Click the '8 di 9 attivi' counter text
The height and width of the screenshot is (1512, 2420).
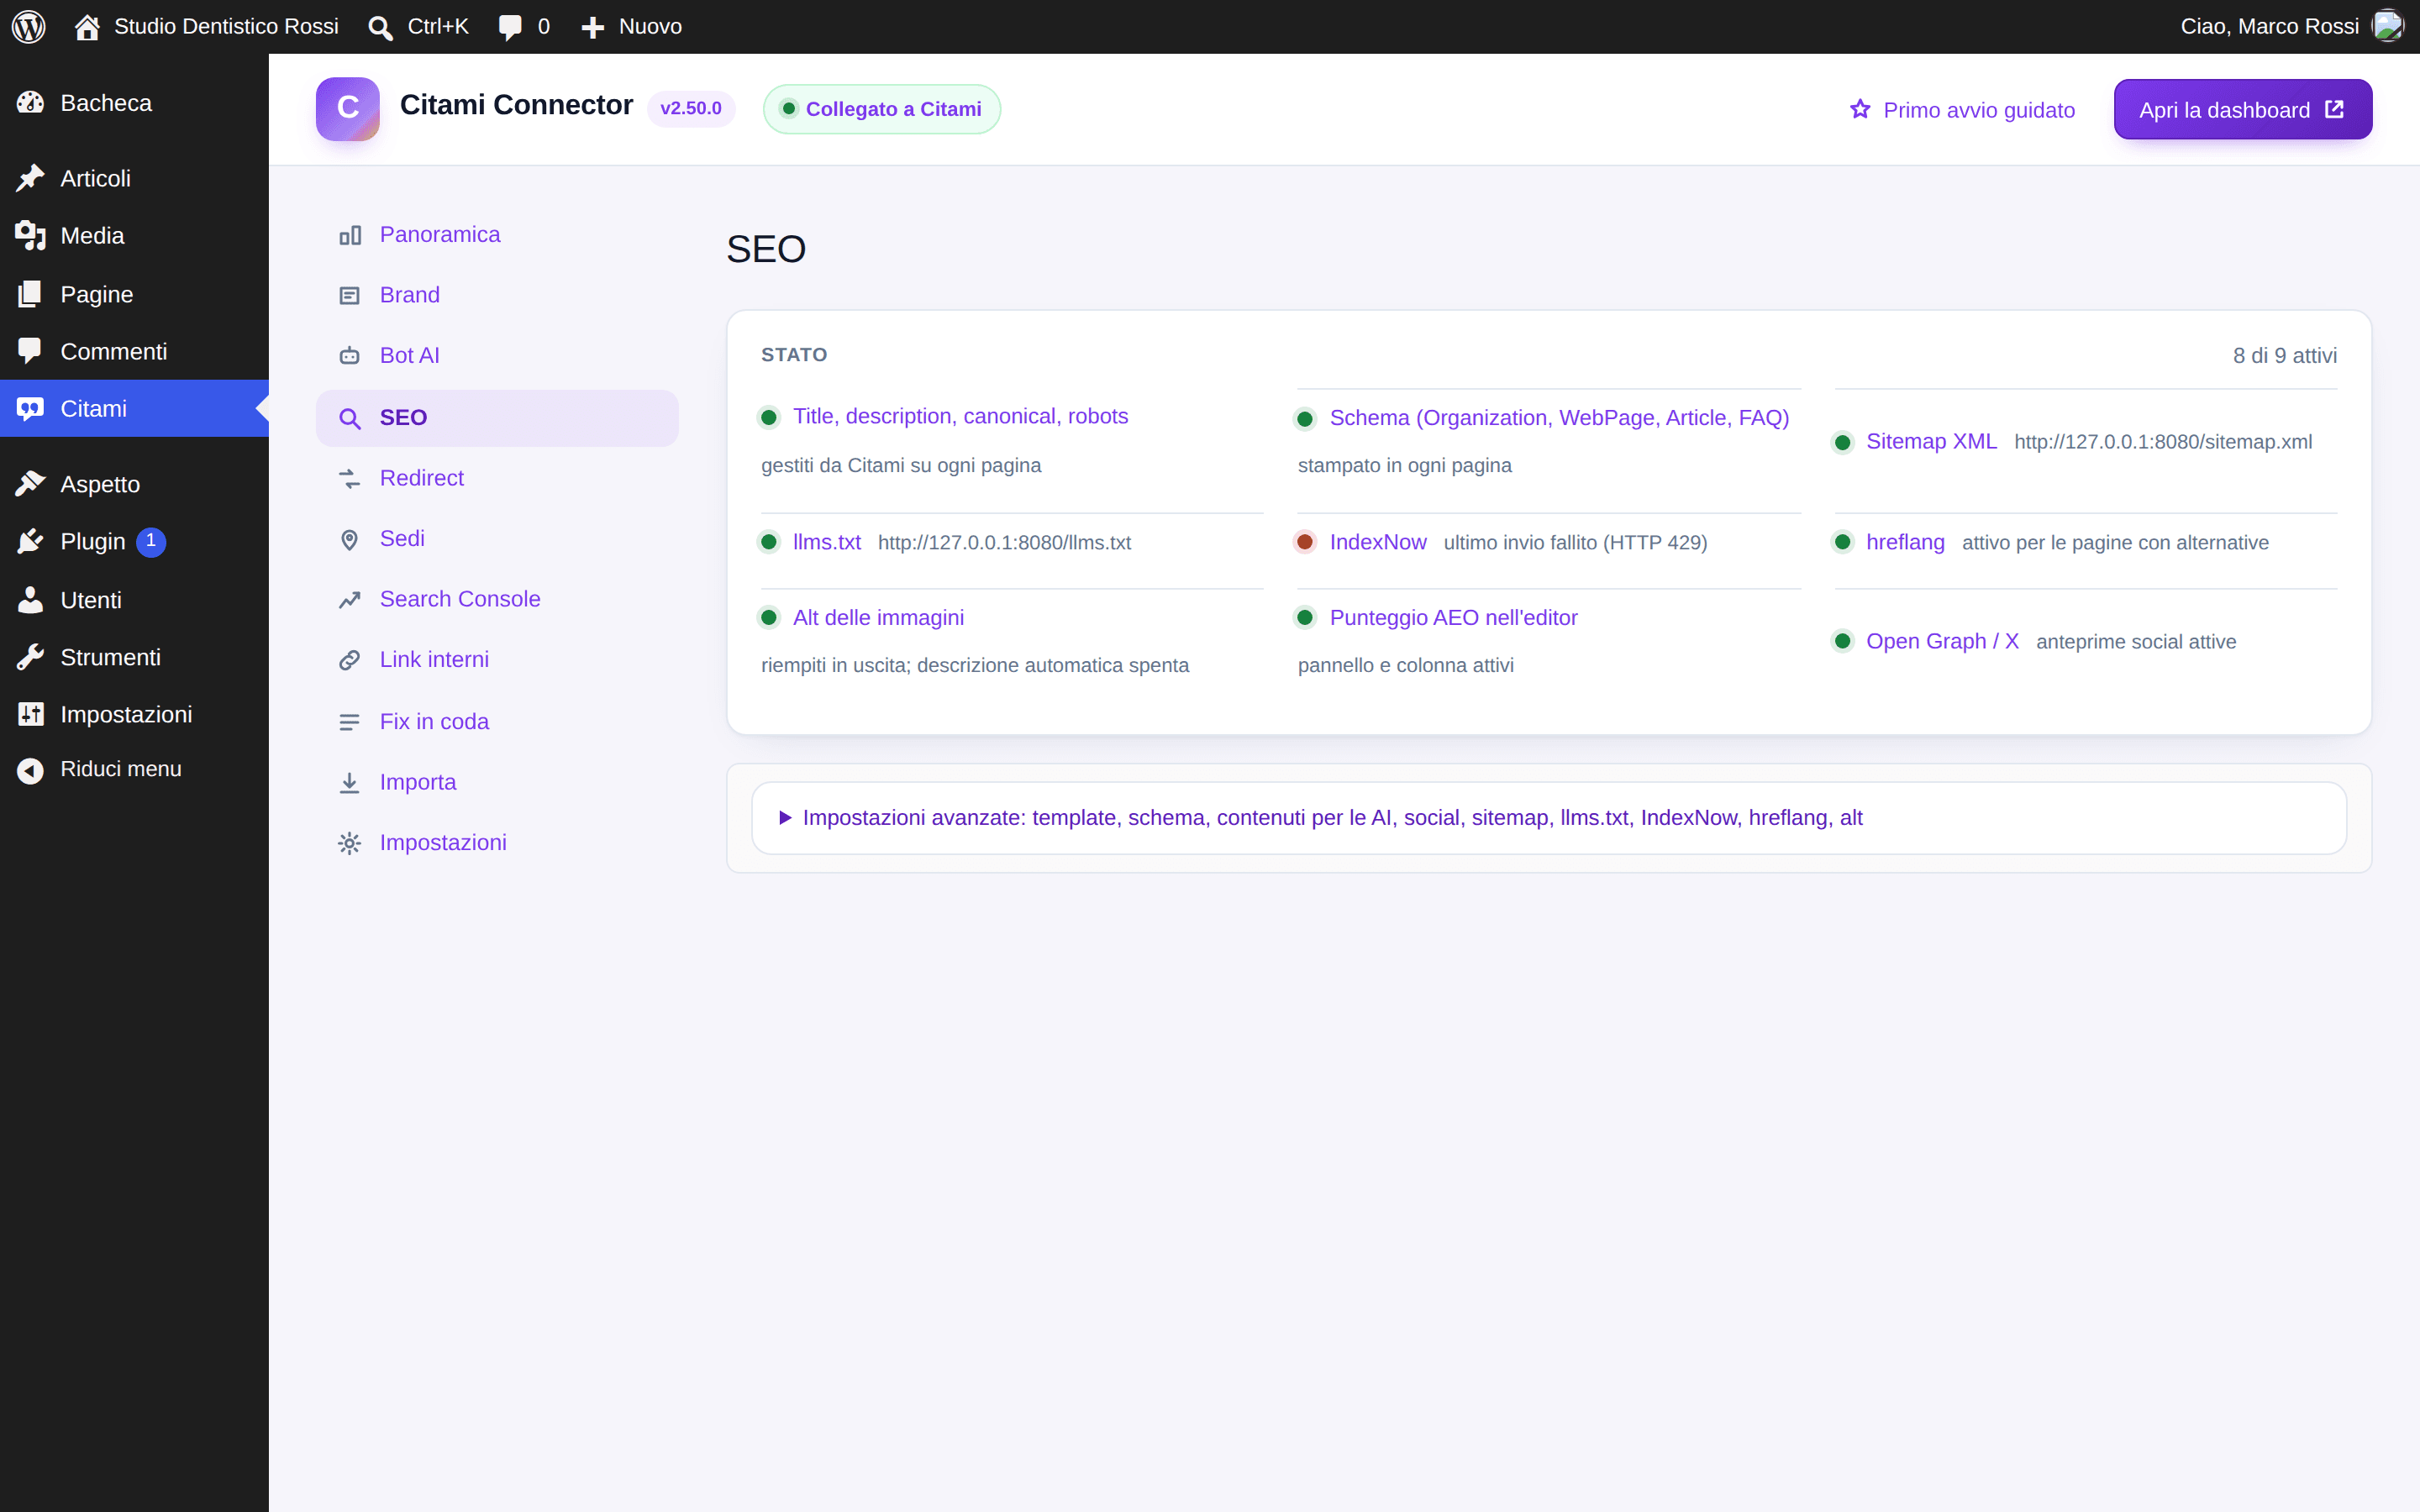click(2284, 355)
